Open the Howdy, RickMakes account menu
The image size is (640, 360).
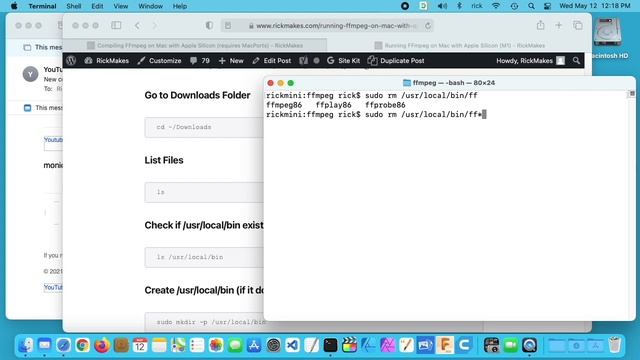coord(530,60)
